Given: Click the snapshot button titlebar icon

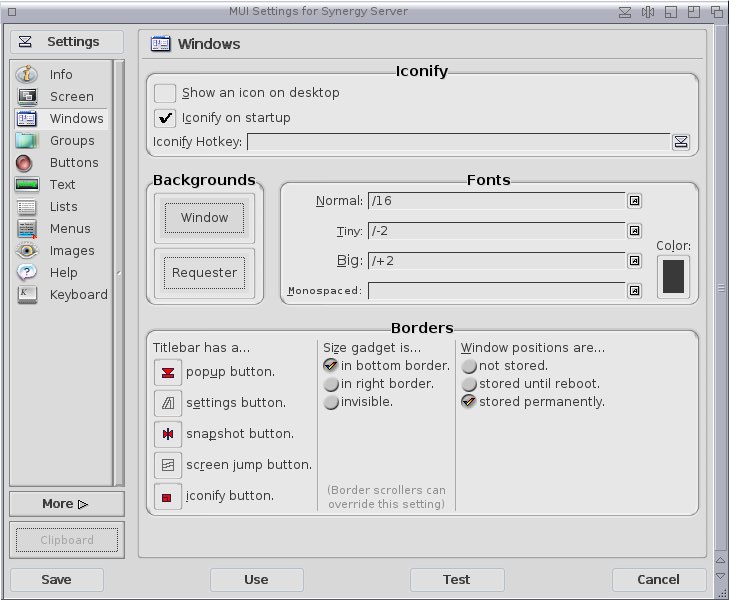Looking at the screenshot, I should pyautogui.click(x=167, y=435).
